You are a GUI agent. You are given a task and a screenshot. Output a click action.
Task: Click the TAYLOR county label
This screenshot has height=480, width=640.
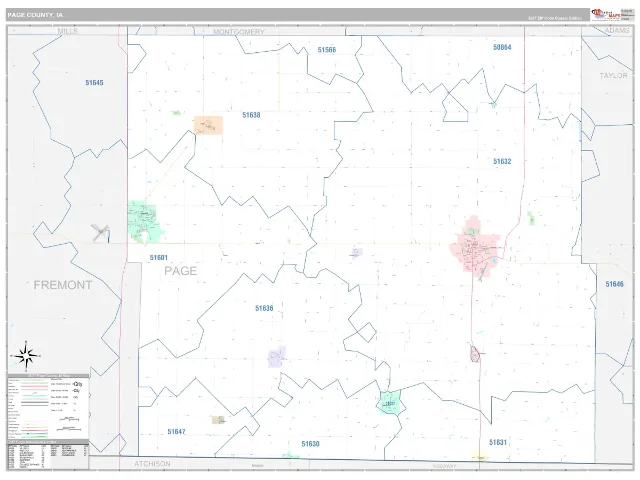613,76
